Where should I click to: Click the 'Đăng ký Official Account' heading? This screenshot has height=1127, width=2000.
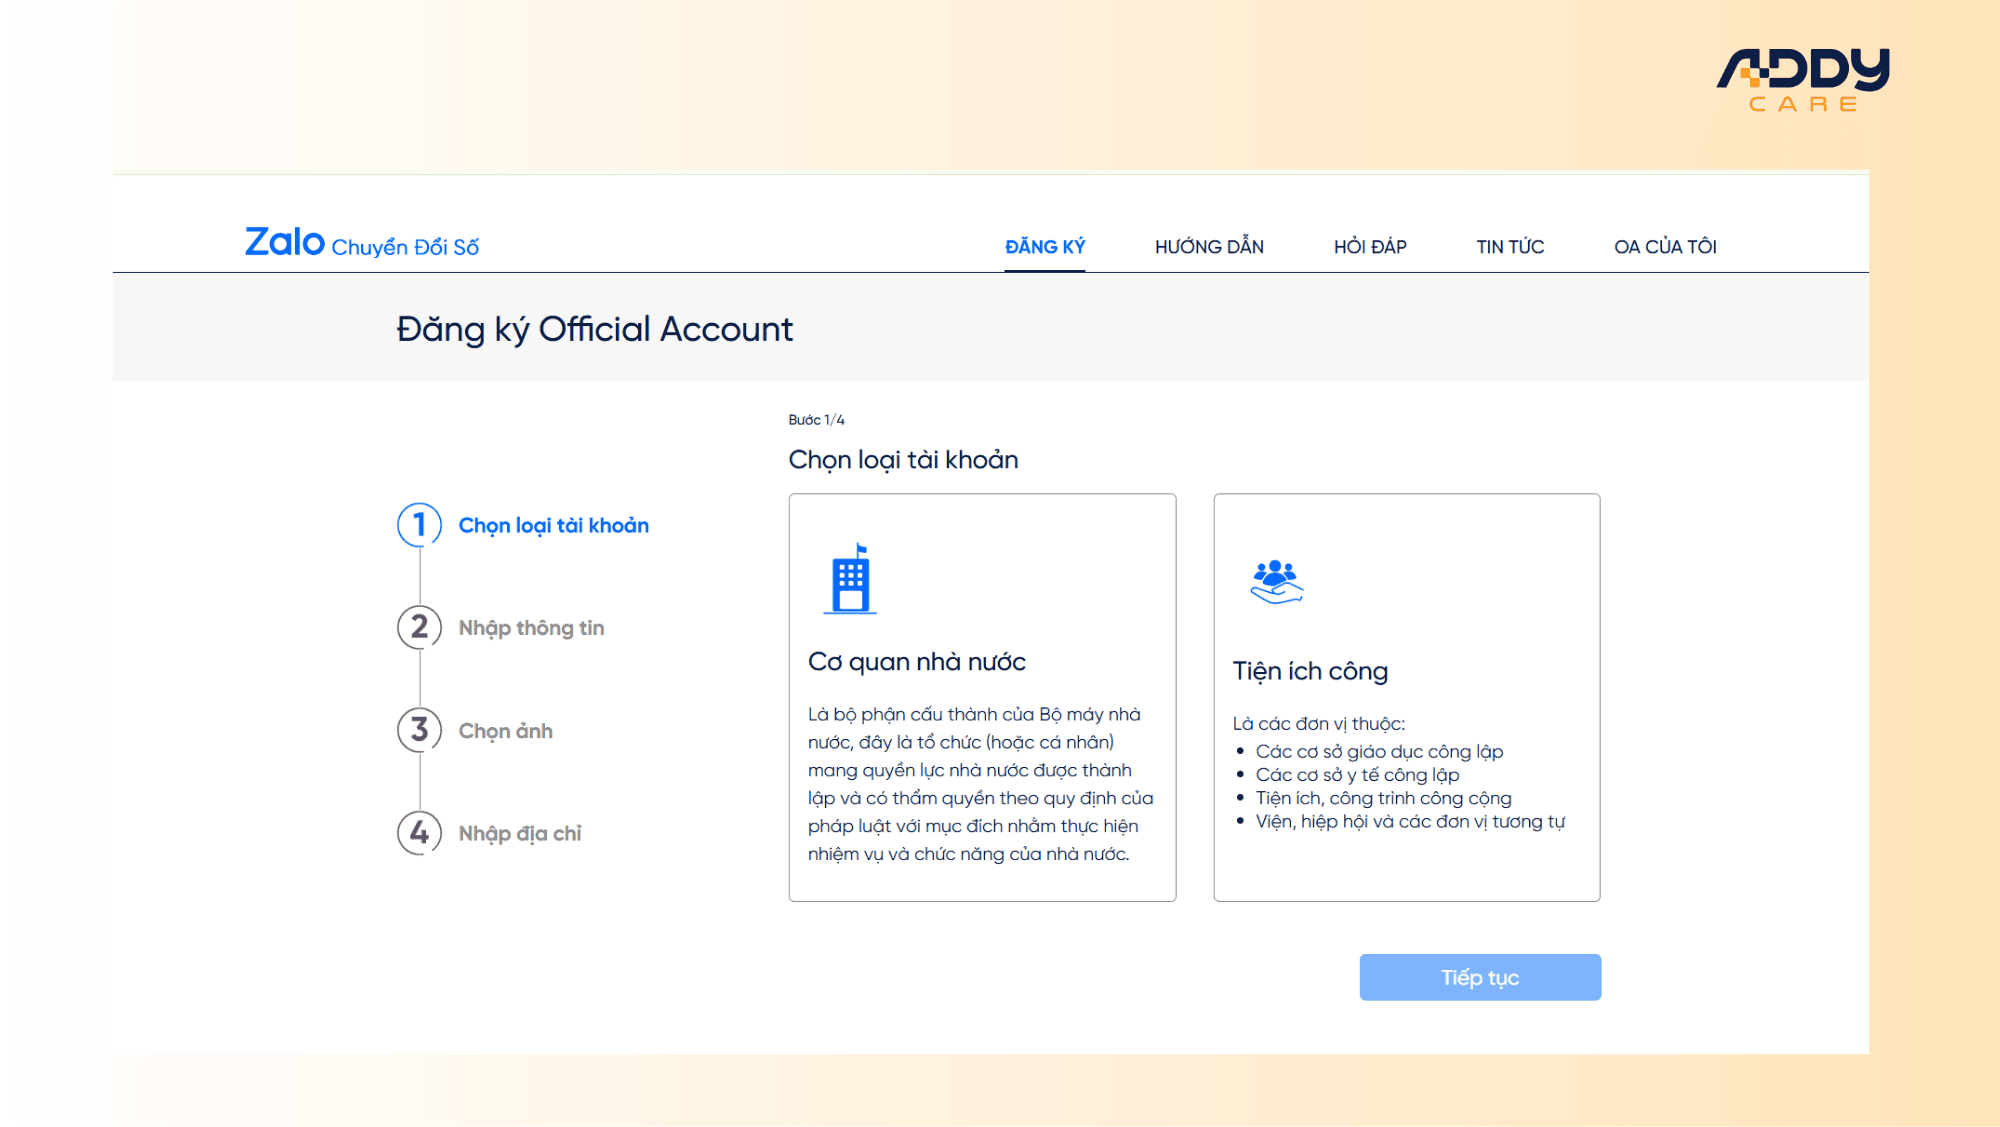click(594, 329)
